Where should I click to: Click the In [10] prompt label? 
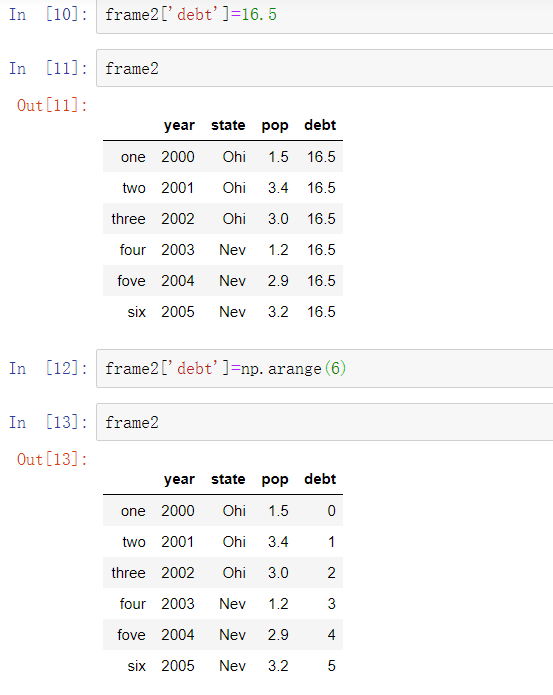(48, 15)
